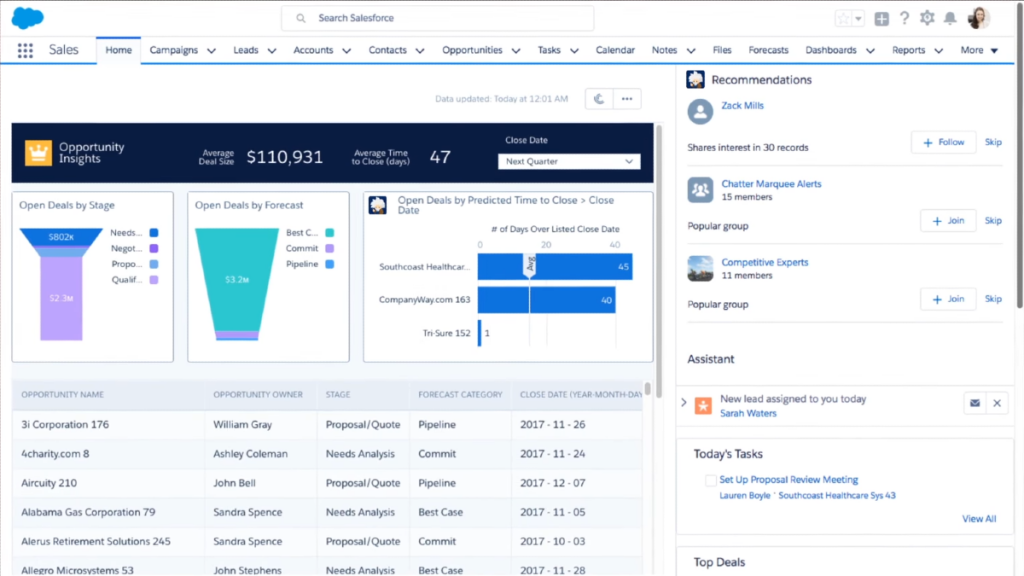Click Zack Mills avatar icon
The image size is (1024, 576).
(700, 112)
